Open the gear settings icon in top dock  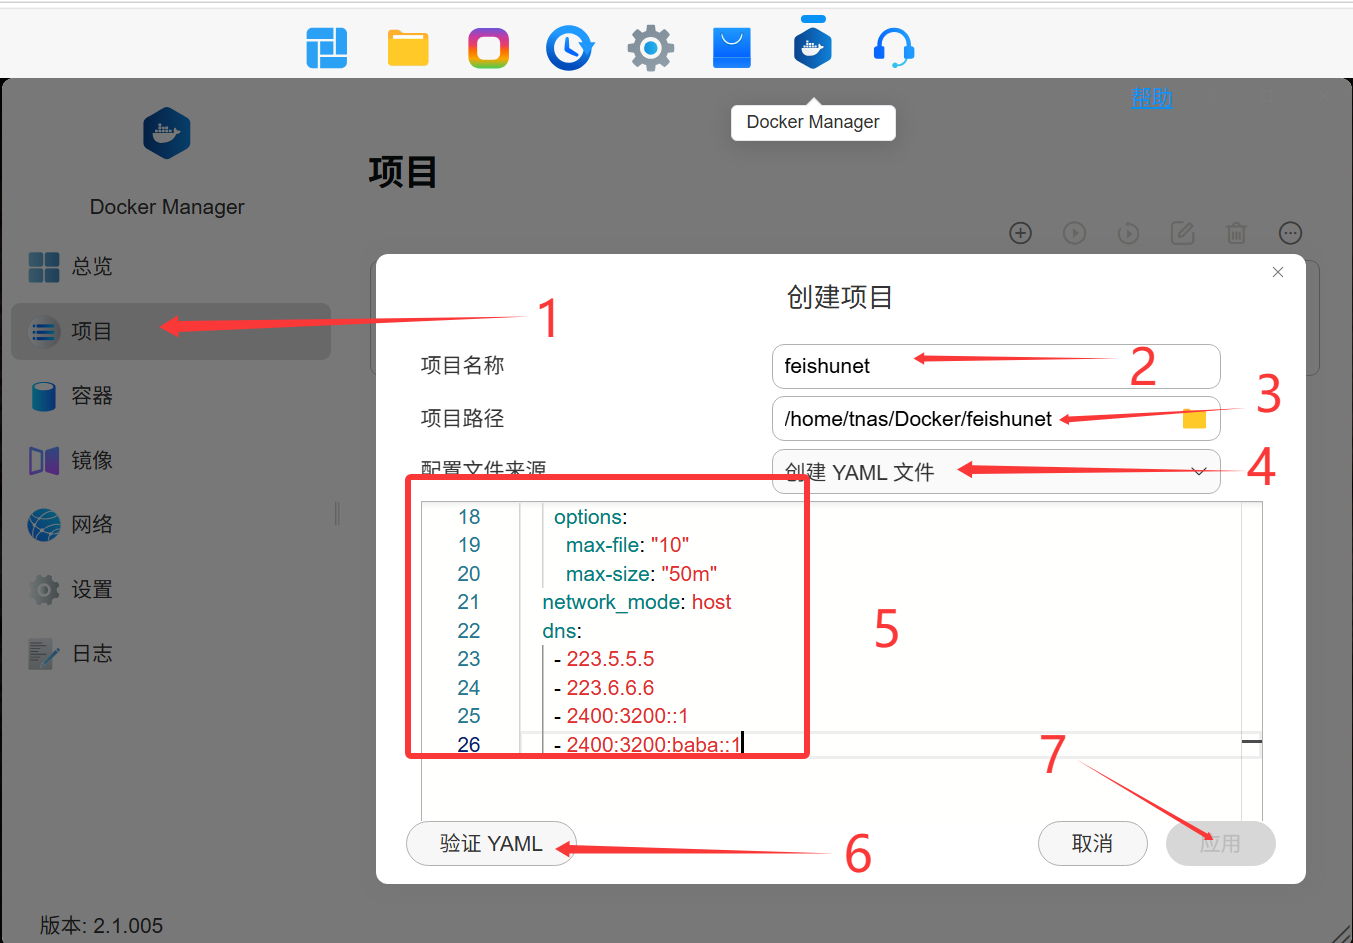651,47
